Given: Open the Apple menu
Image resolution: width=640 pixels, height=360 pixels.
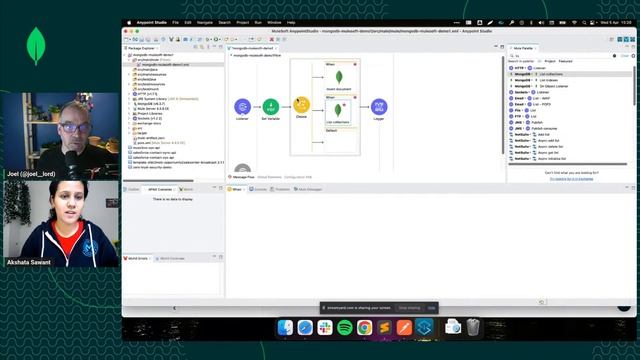Looking at the screenshot, I should pos(129,23).
